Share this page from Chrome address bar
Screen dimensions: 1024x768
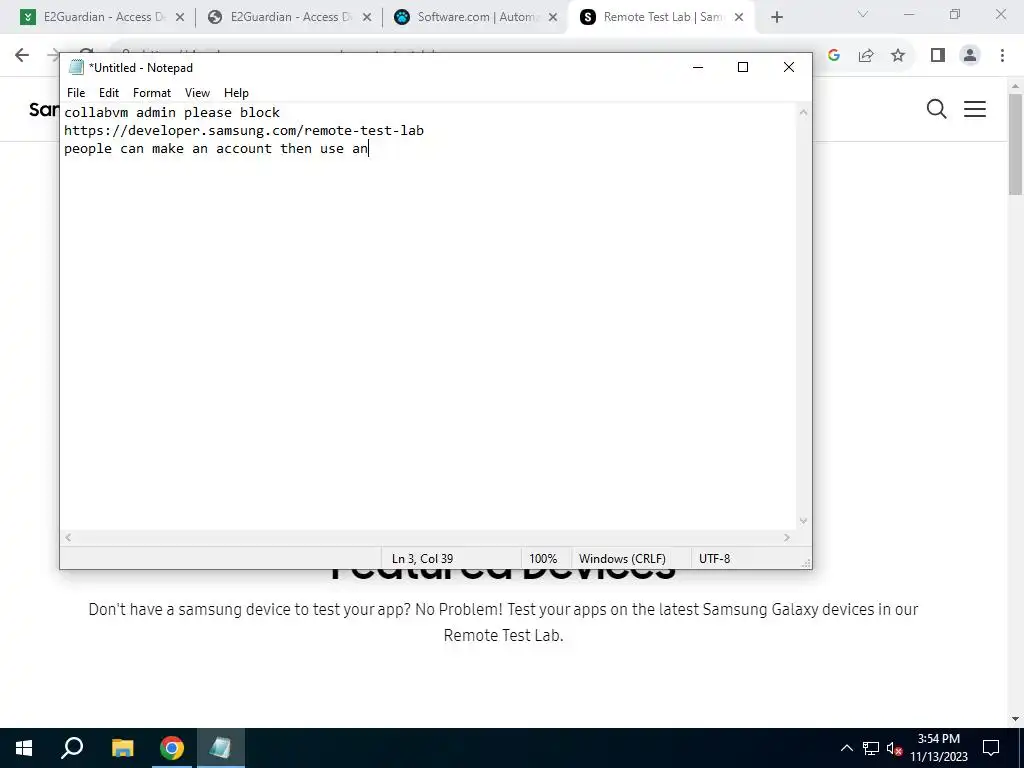tap(866, 56)
